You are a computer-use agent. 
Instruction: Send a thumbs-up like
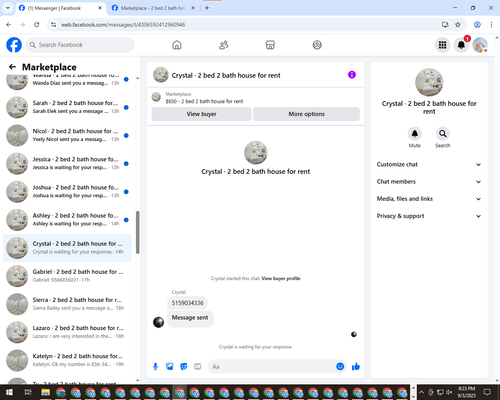tap(356, 367)
